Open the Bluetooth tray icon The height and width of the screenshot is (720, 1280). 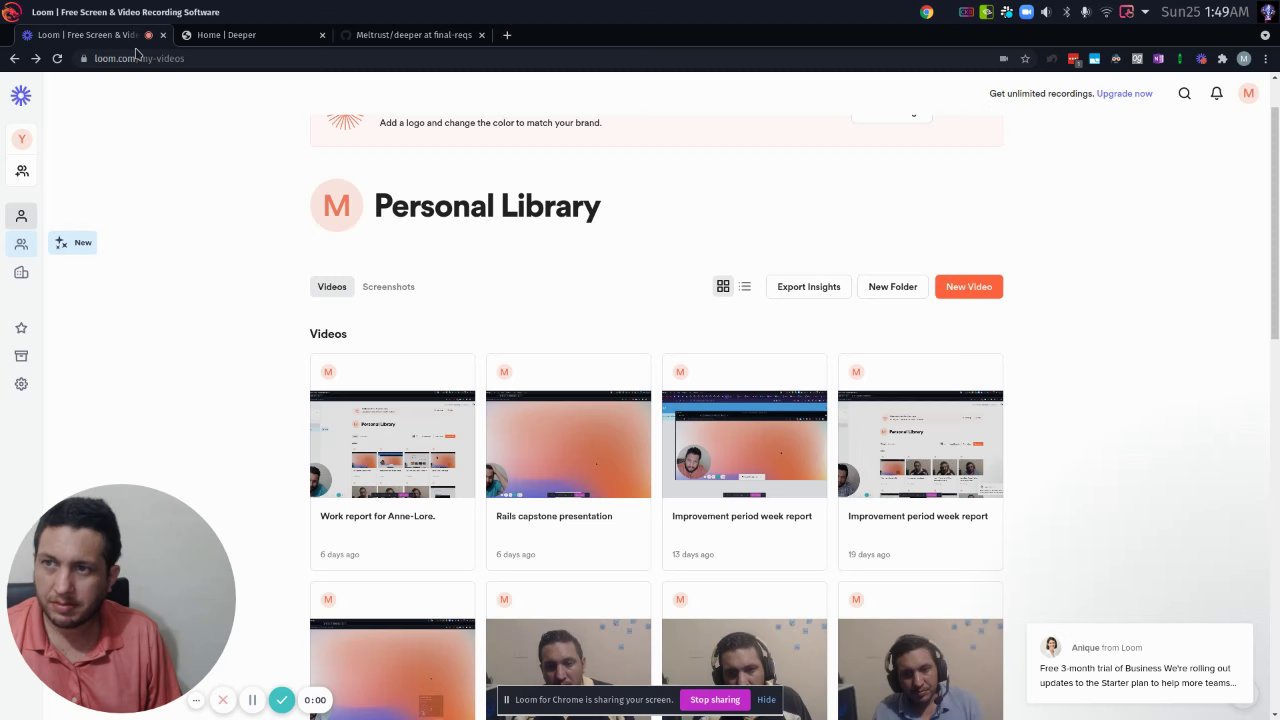(x=1066, y=12)
